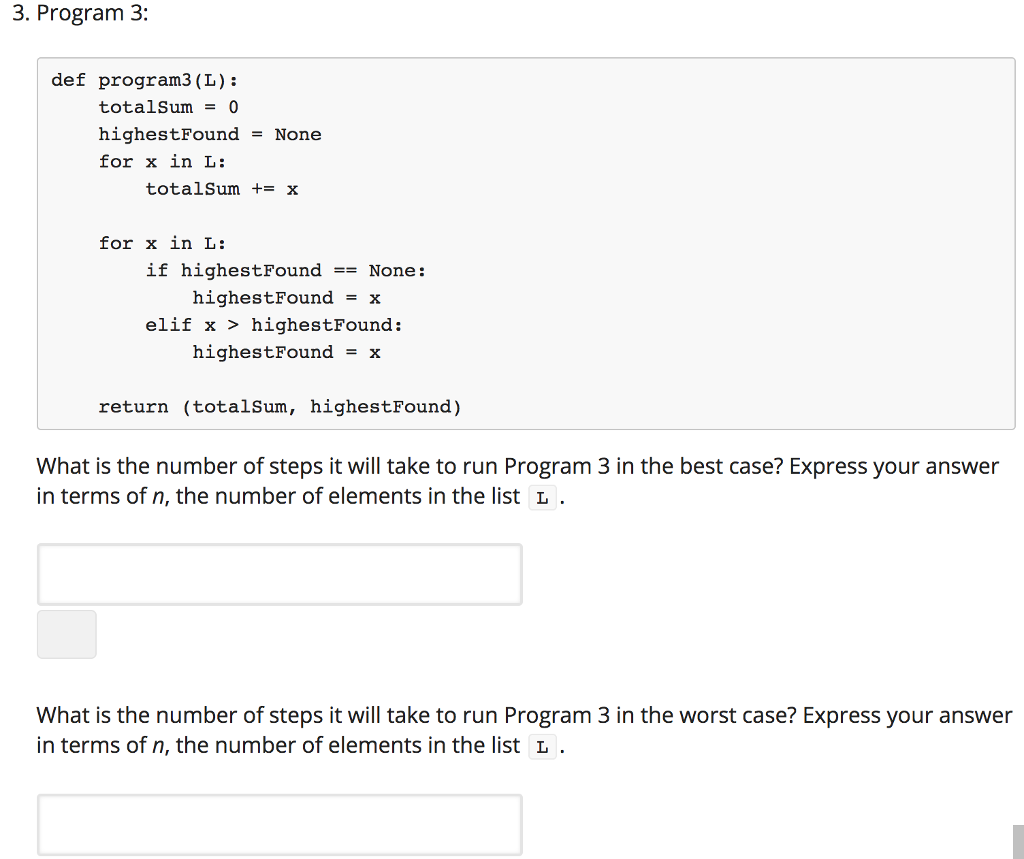Select the L code label in the worst case question
This screenshot has height=859, width=1024.
click(541, 746)
